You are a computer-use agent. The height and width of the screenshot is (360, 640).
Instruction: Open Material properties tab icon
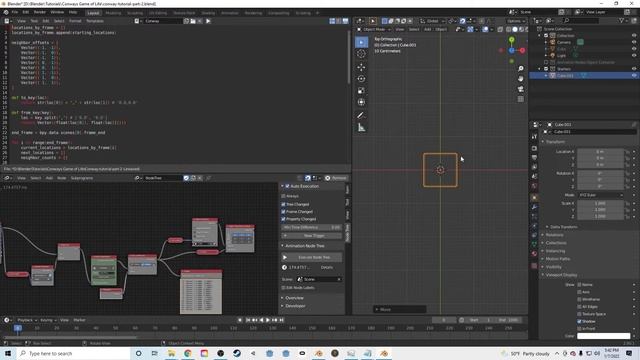pyautogui.click(x=534, y=254)
